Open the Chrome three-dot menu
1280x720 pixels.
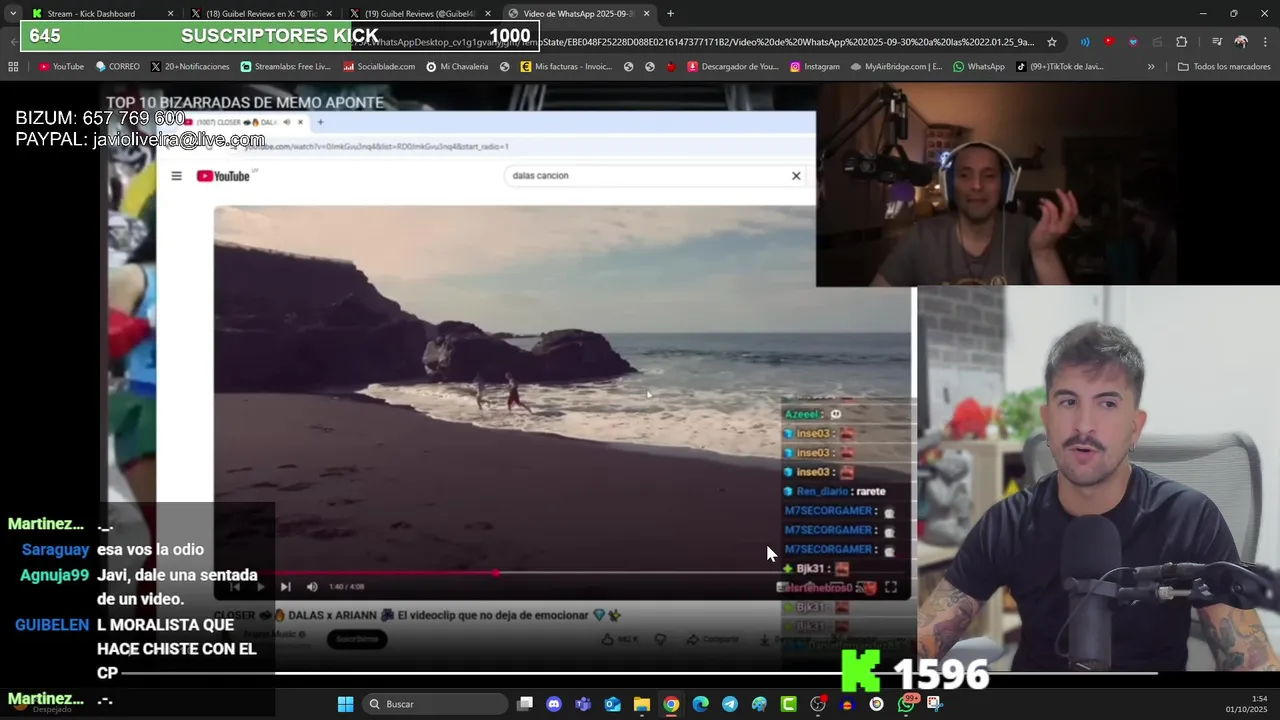click(1265, 42)
